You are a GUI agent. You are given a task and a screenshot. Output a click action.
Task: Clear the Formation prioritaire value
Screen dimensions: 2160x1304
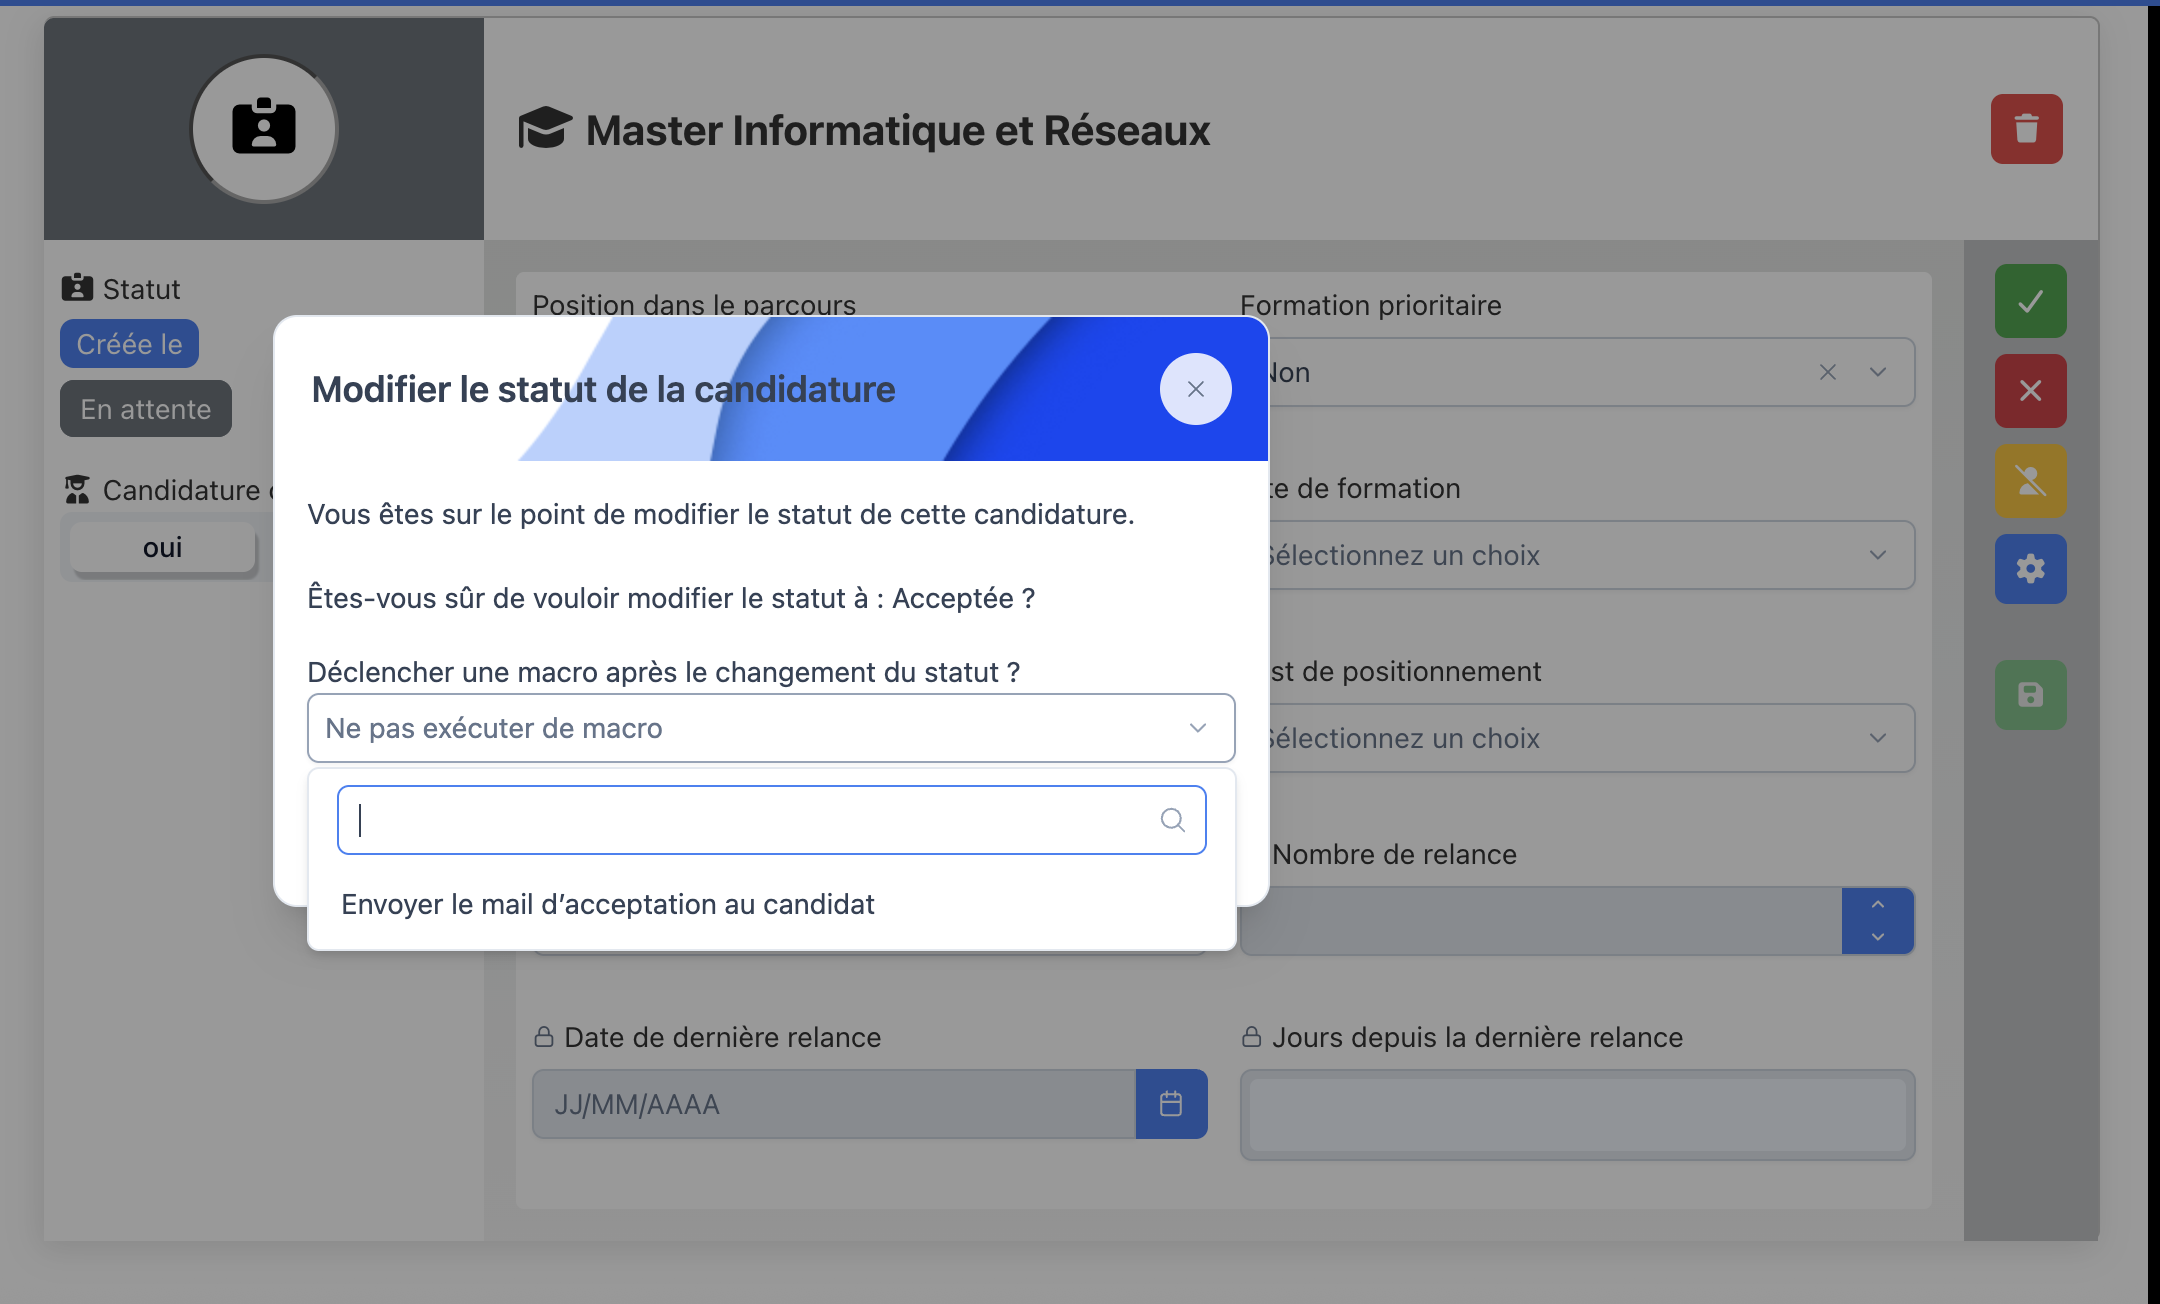pos(1828,372)
